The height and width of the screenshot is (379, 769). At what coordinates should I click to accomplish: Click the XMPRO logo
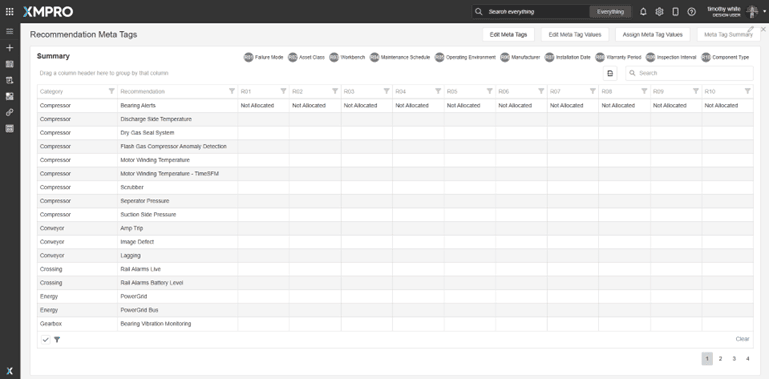tap(48, 12)
